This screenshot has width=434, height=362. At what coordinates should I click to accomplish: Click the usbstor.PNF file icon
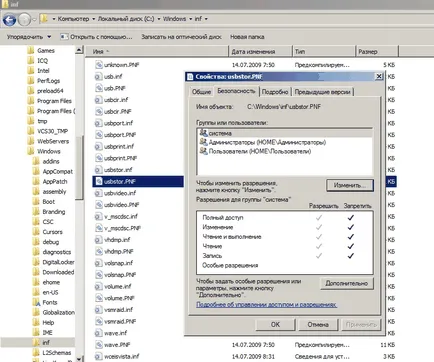pos(99,181)
